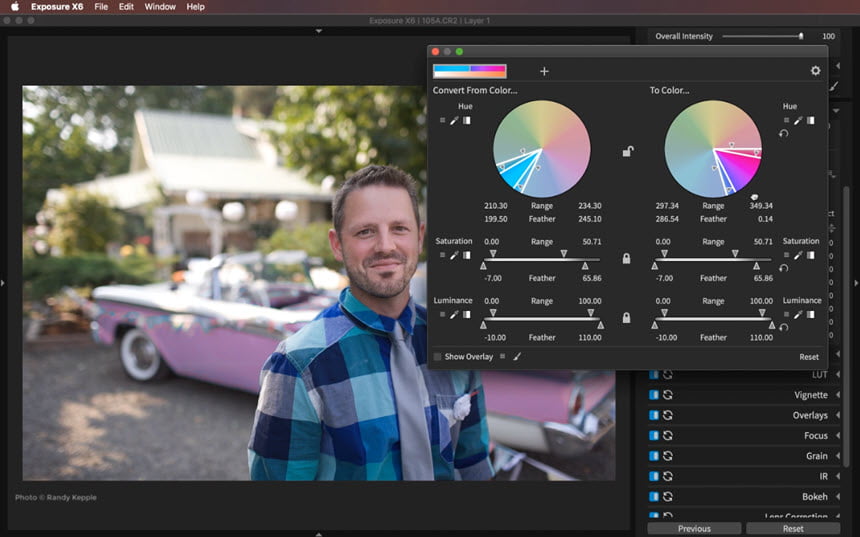Open the options icon next to target Hue
Viewport: 860px width, 537px height.
(786, 121)
